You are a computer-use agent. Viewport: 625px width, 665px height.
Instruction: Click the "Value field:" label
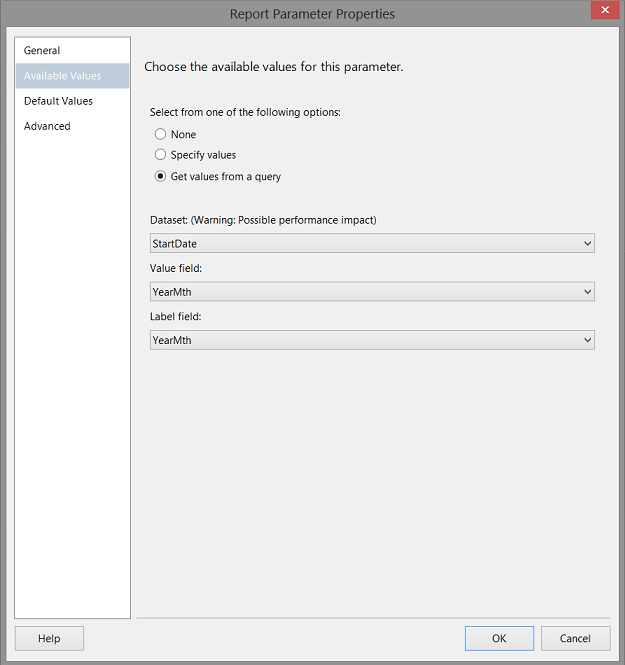click(177, 268)
